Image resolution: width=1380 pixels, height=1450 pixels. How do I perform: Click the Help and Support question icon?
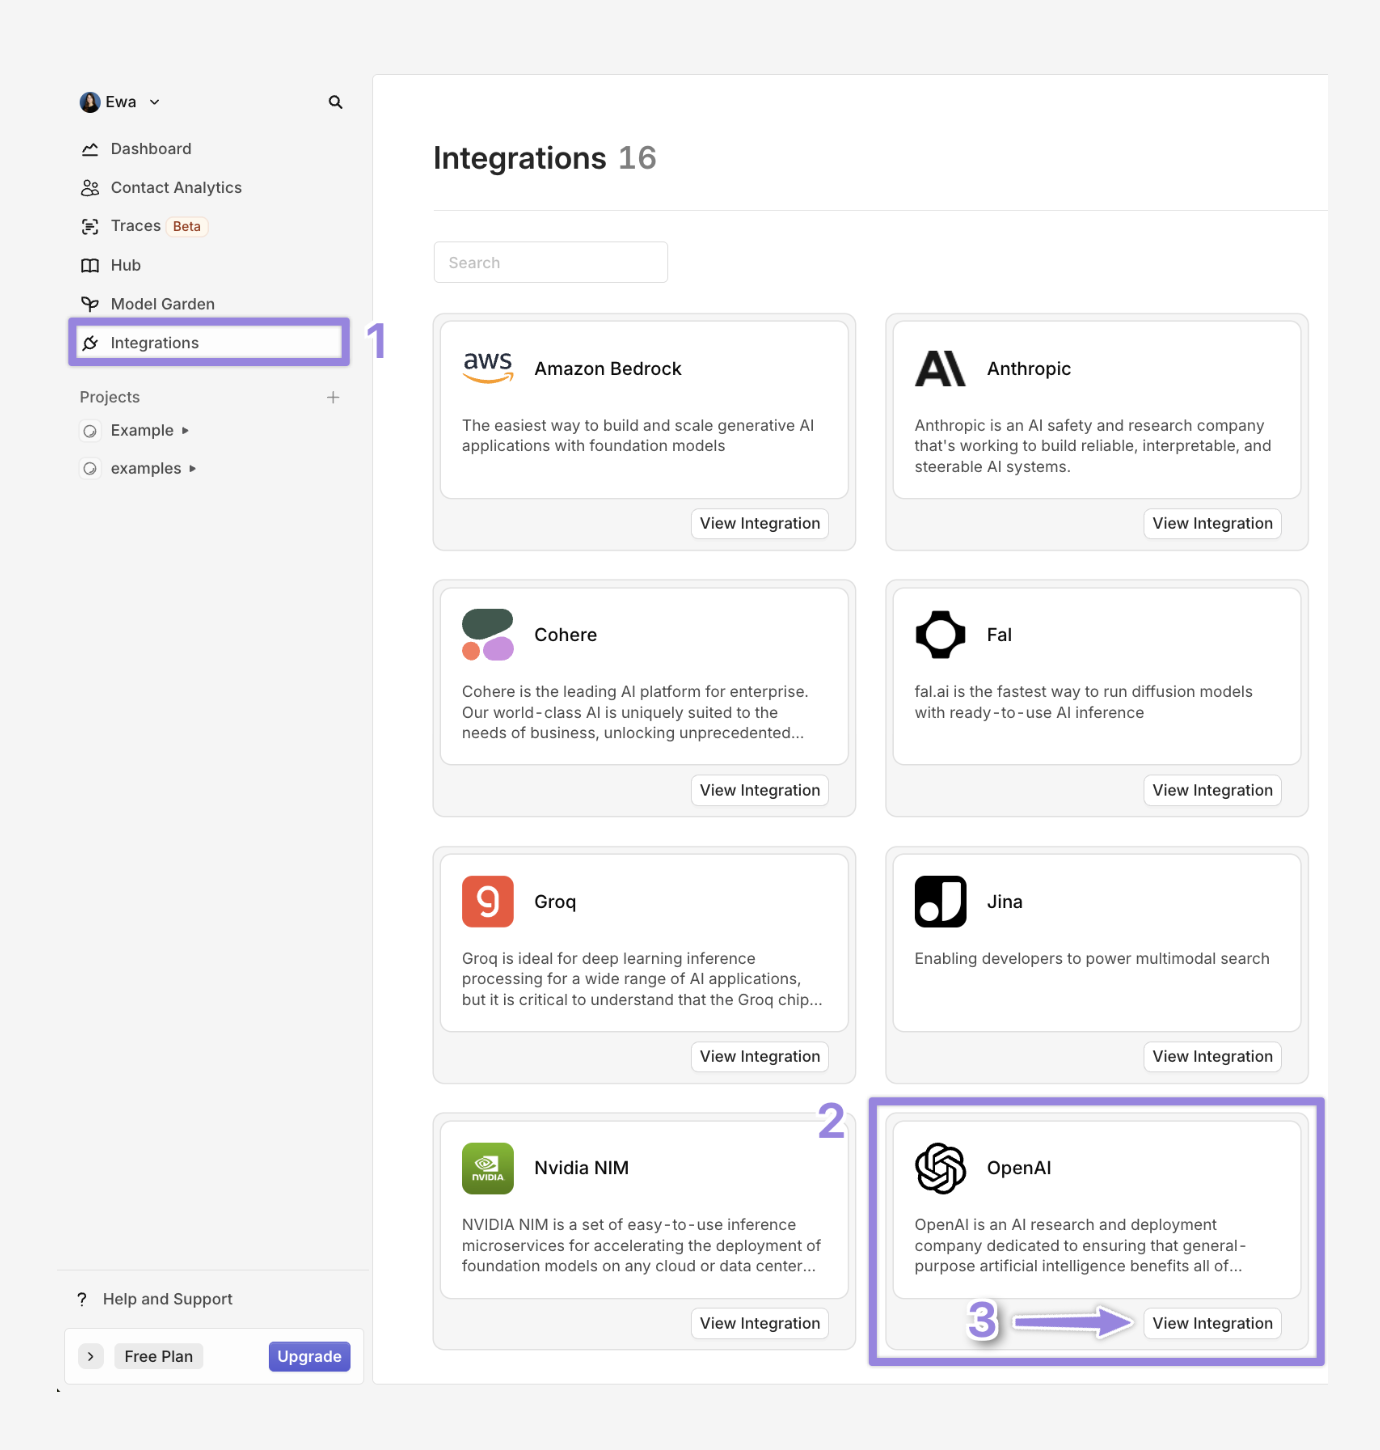(x=82, y=1299)
